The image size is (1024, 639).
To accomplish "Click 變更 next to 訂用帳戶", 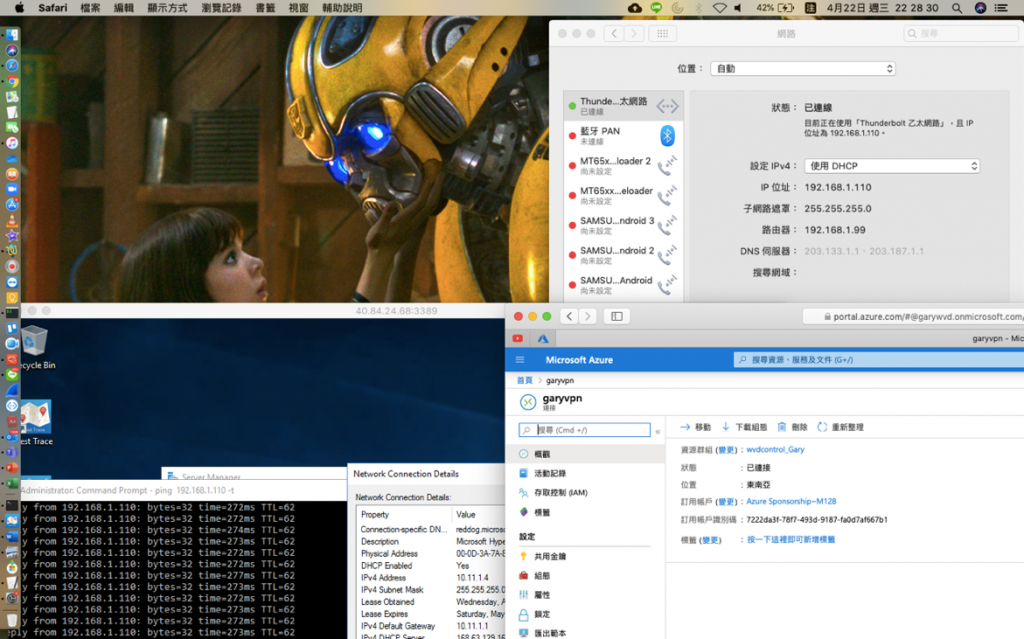I will tap(726, 502).
